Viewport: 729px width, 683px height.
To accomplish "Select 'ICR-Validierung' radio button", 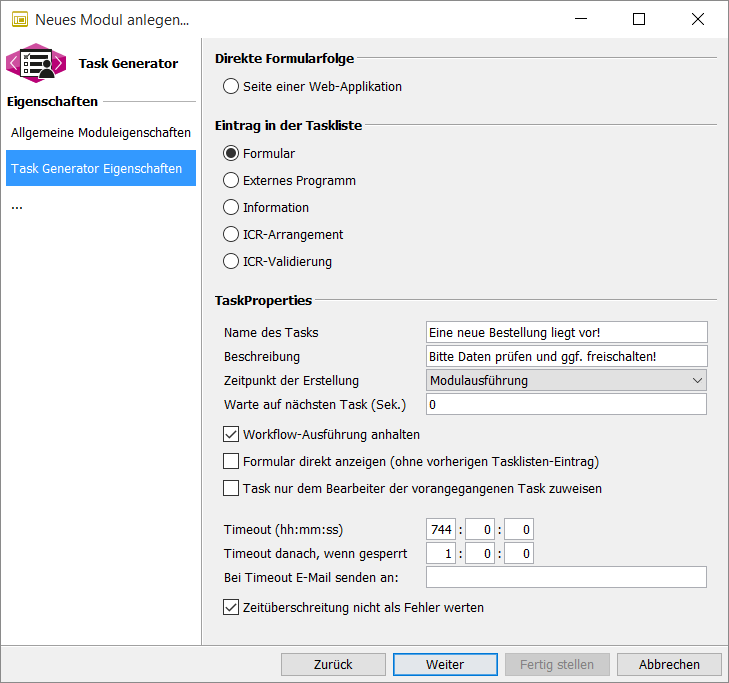I will (232, 262).
